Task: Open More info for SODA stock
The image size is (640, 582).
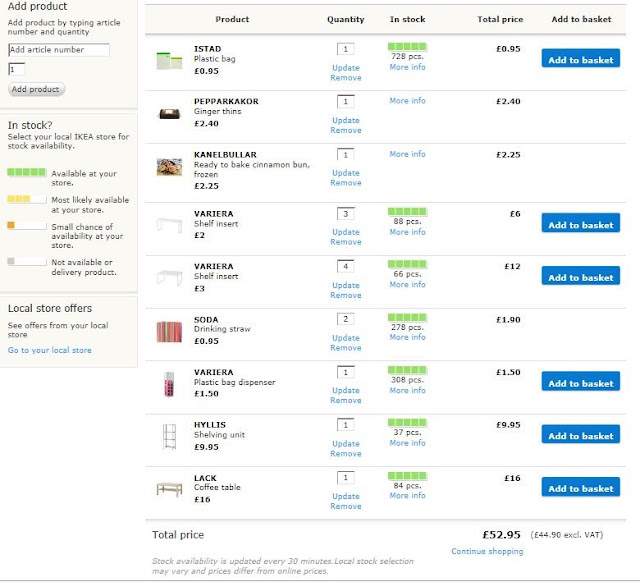Action: [x=407, y=337]
